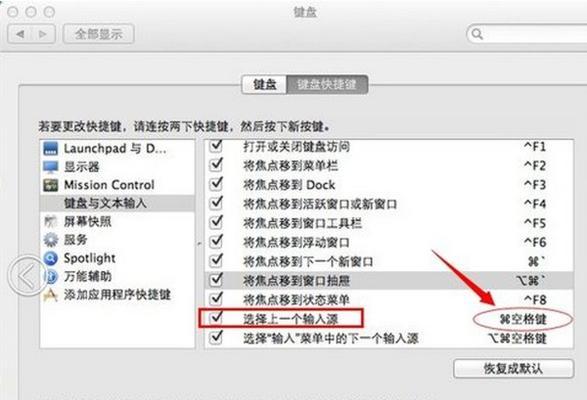Choose the Spotlight magnifier icon

click(51, 258)
